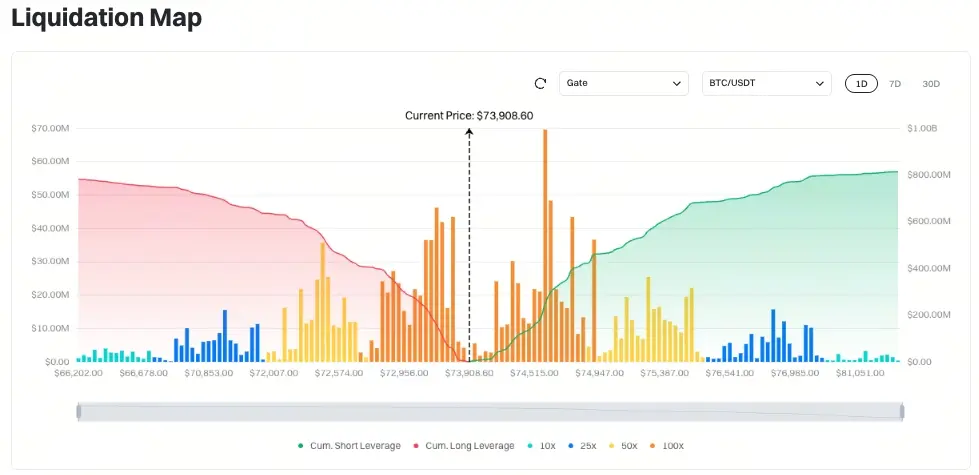Expand the chevron in the Gate selector

point(676,84)
